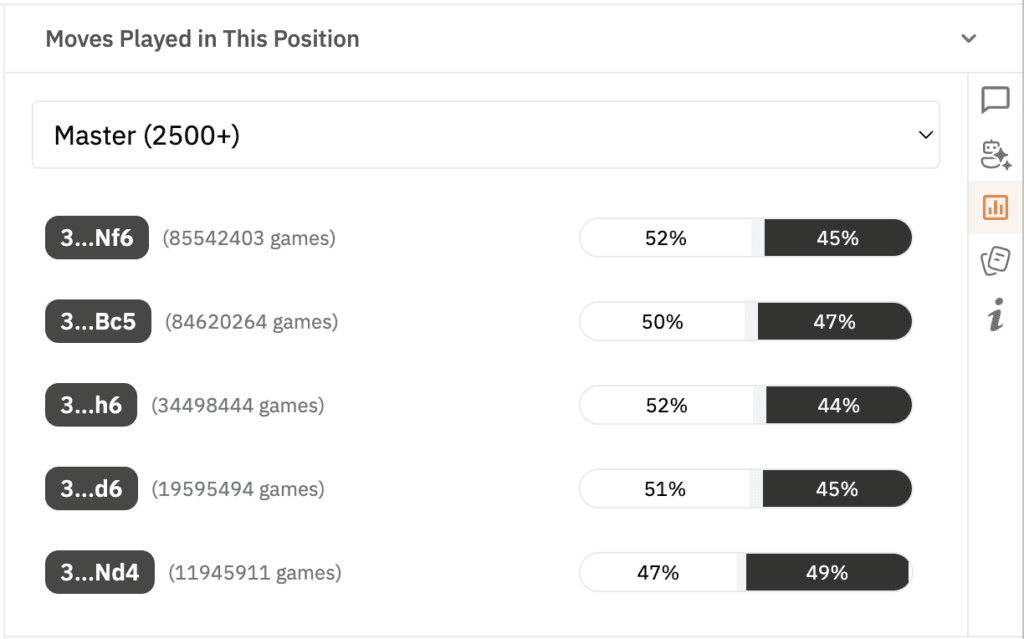Click the 47% black win bar for Bc5

point(835,321)
